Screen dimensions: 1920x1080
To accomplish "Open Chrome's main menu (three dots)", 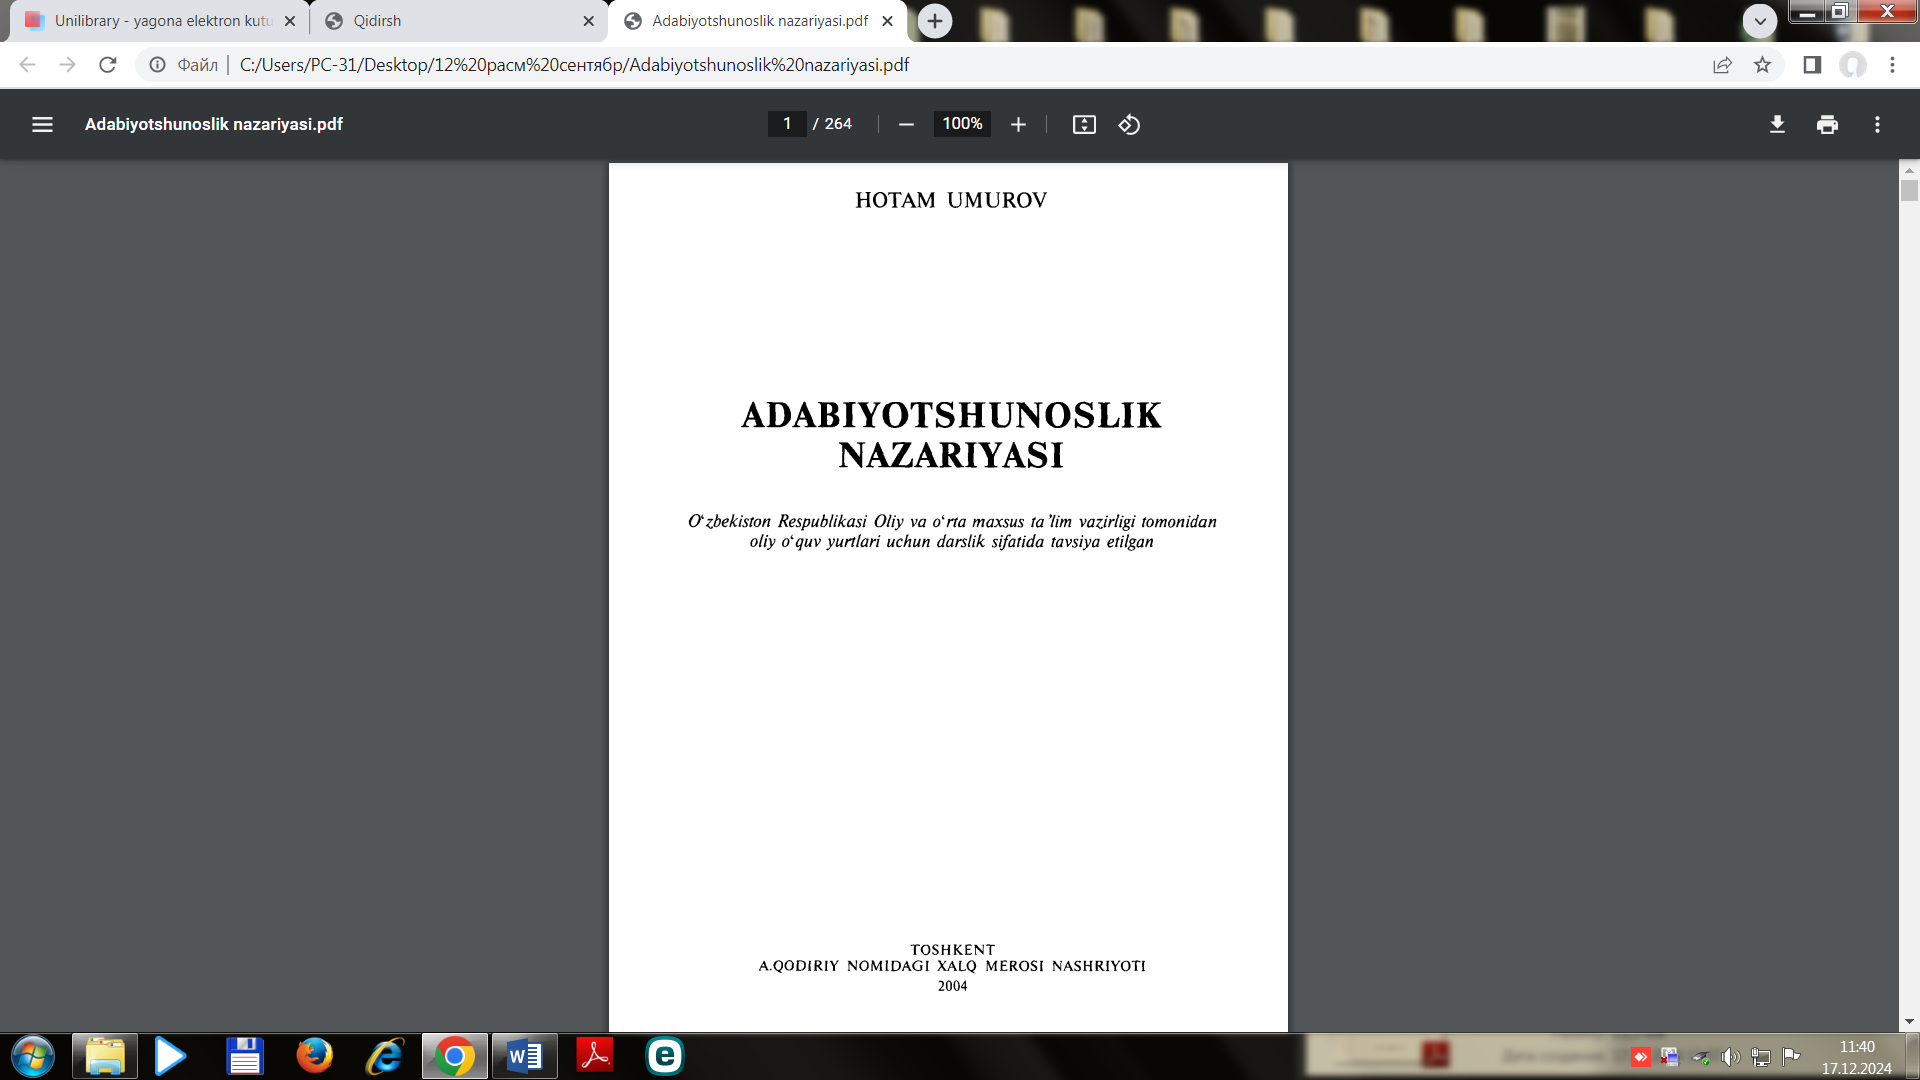I will click(1892, 64).
